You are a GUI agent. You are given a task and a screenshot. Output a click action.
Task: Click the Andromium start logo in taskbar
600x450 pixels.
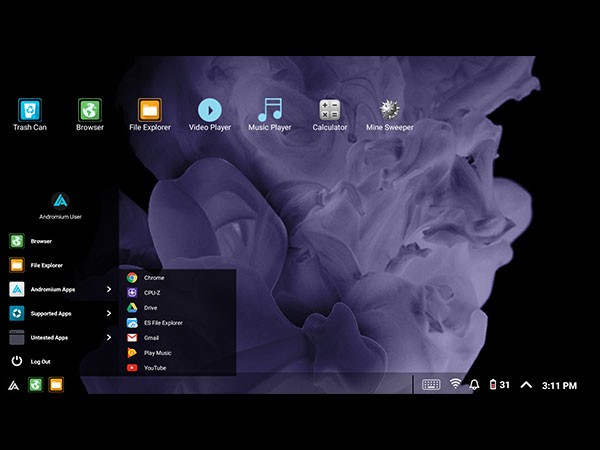tap(13, 385)
